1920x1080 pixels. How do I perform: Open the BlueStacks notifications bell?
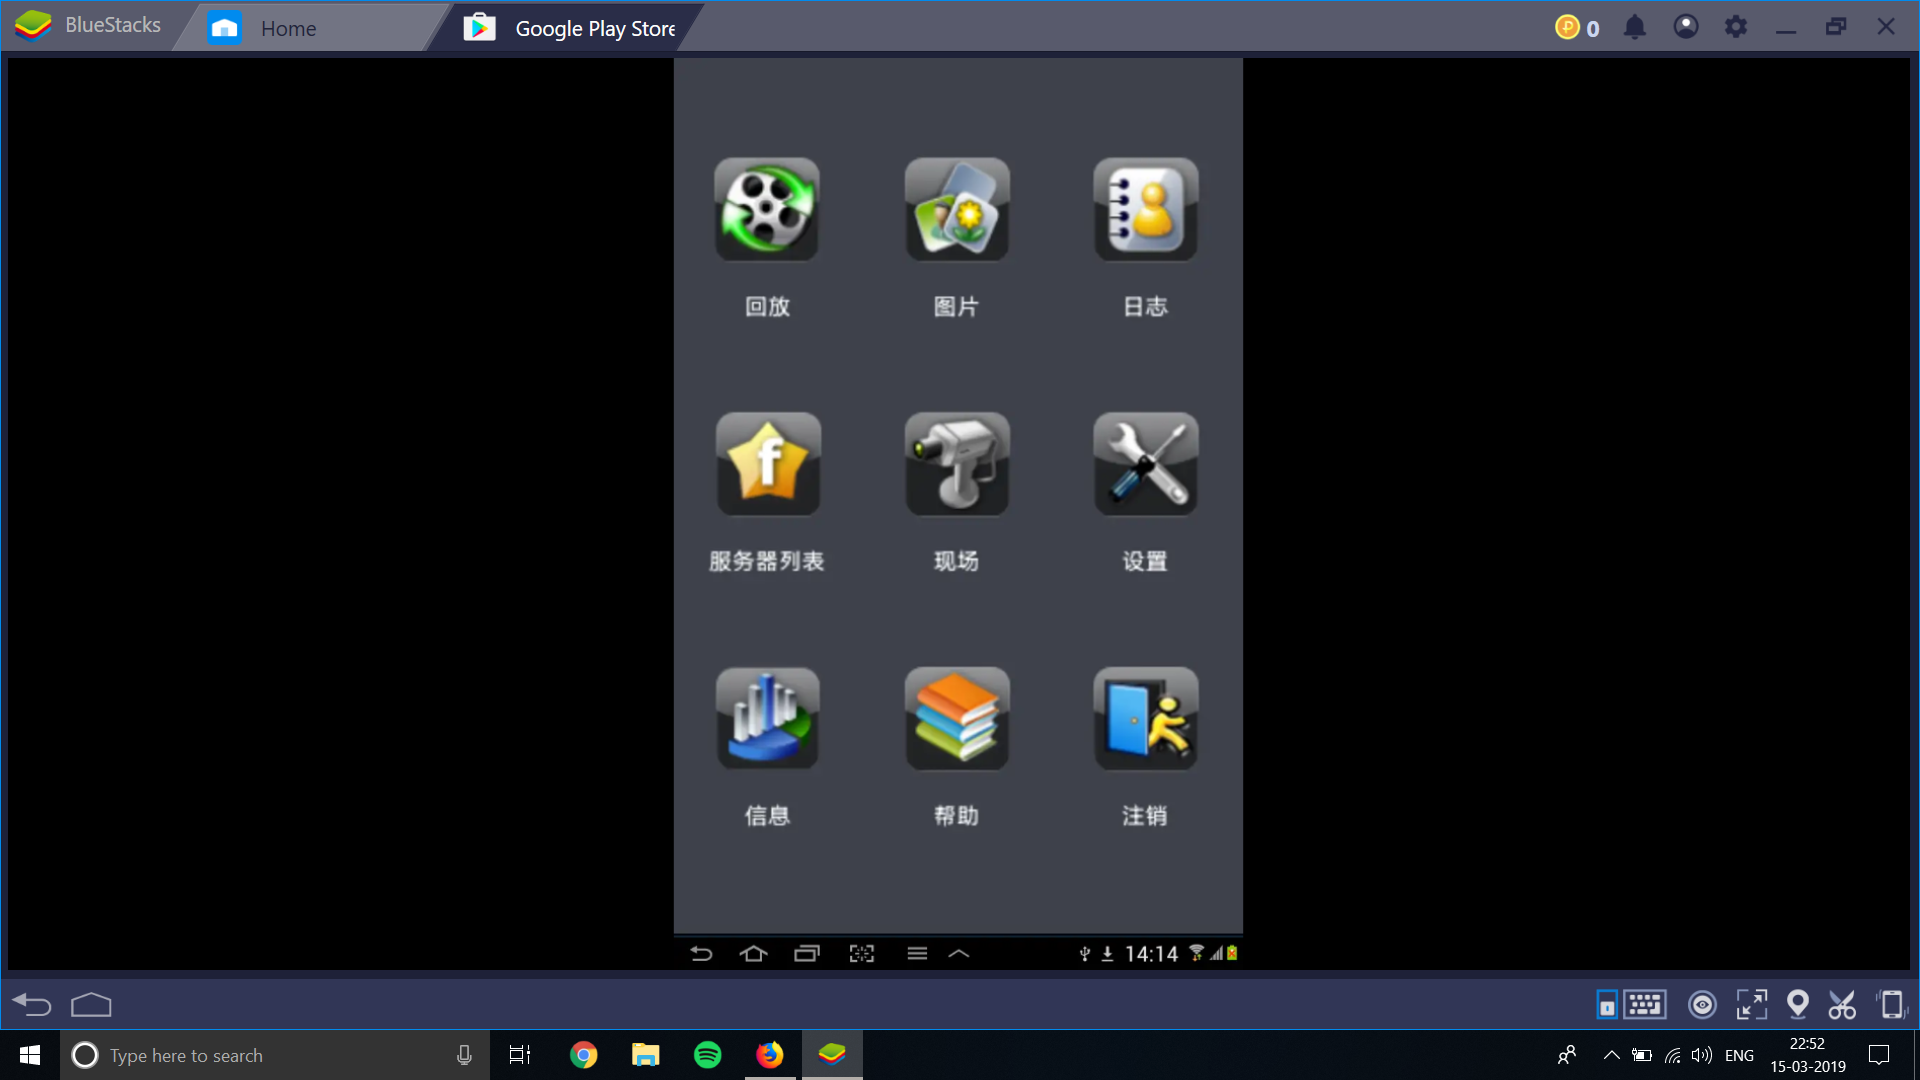[1635, 27]
